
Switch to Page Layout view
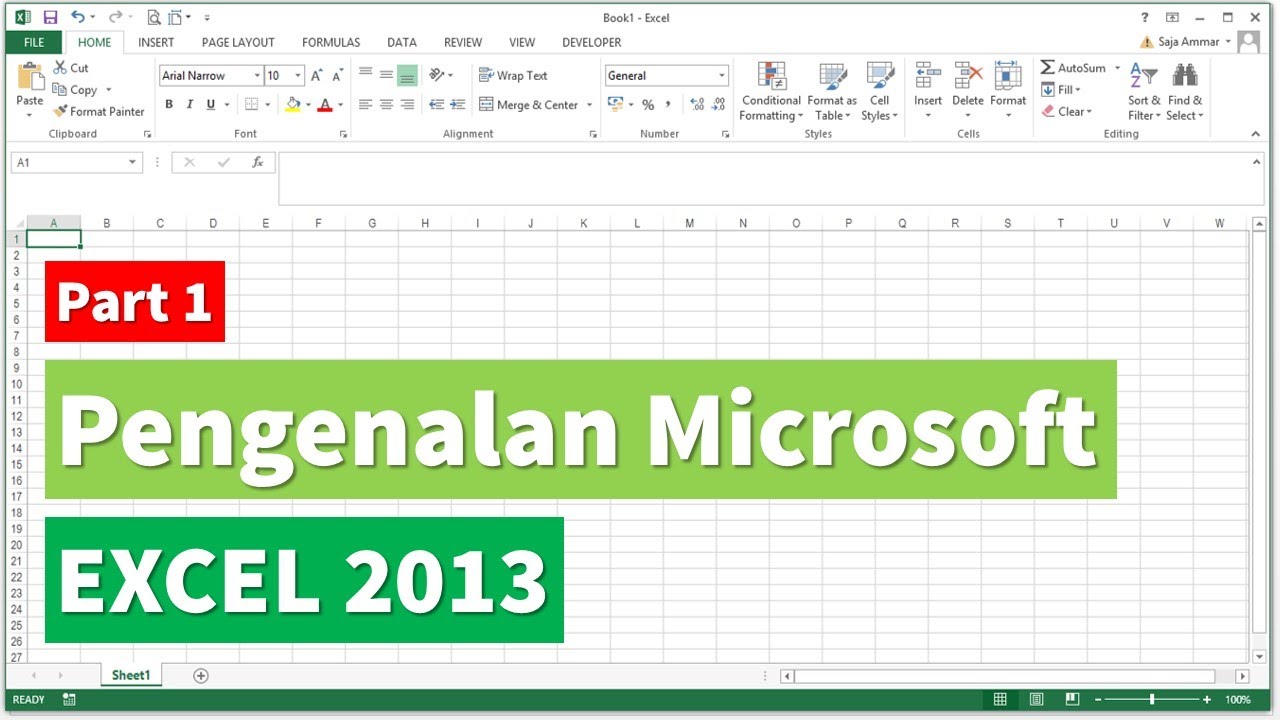click(x=1036, y=700)
